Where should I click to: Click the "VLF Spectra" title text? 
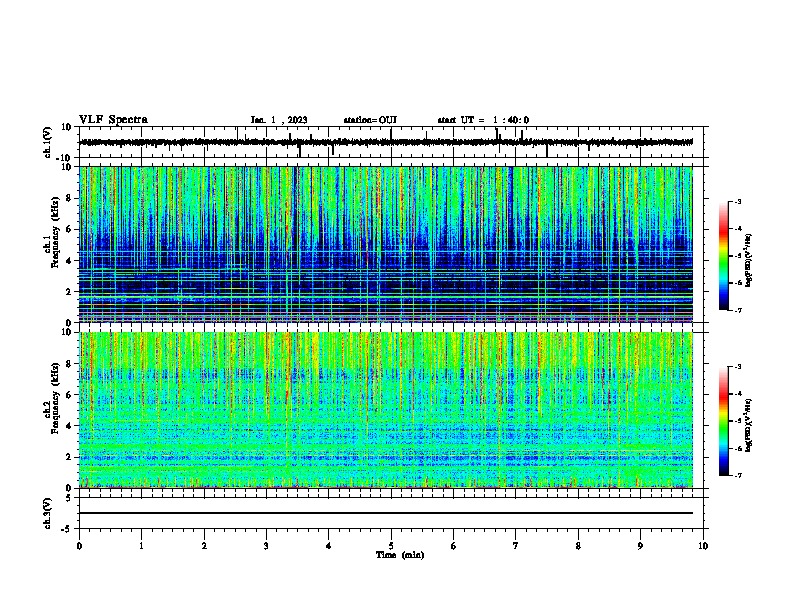coord(113,120)
